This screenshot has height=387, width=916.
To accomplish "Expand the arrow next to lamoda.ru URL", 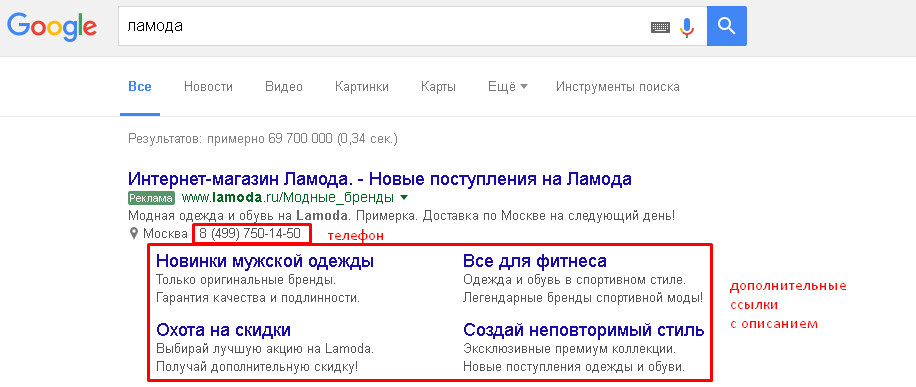I will (404, 198).
